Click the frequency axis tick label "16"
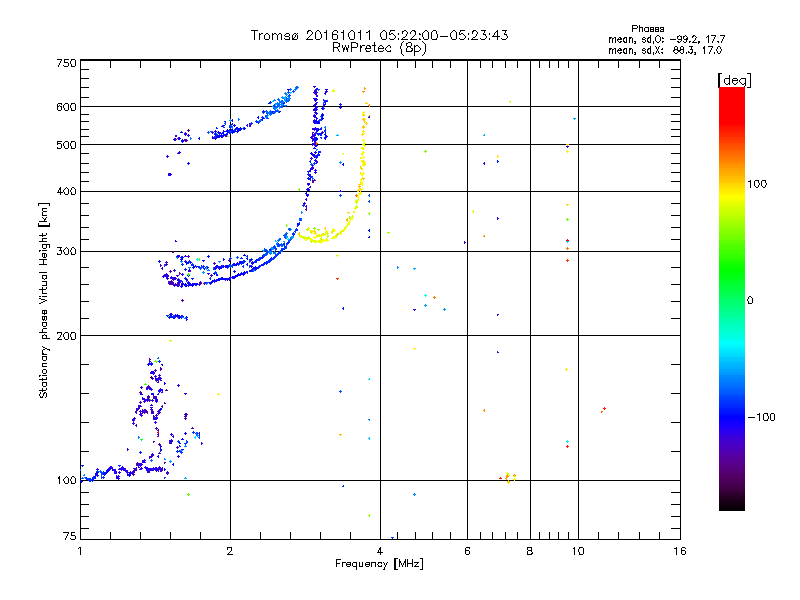800x600 pixels. (680, 551)
